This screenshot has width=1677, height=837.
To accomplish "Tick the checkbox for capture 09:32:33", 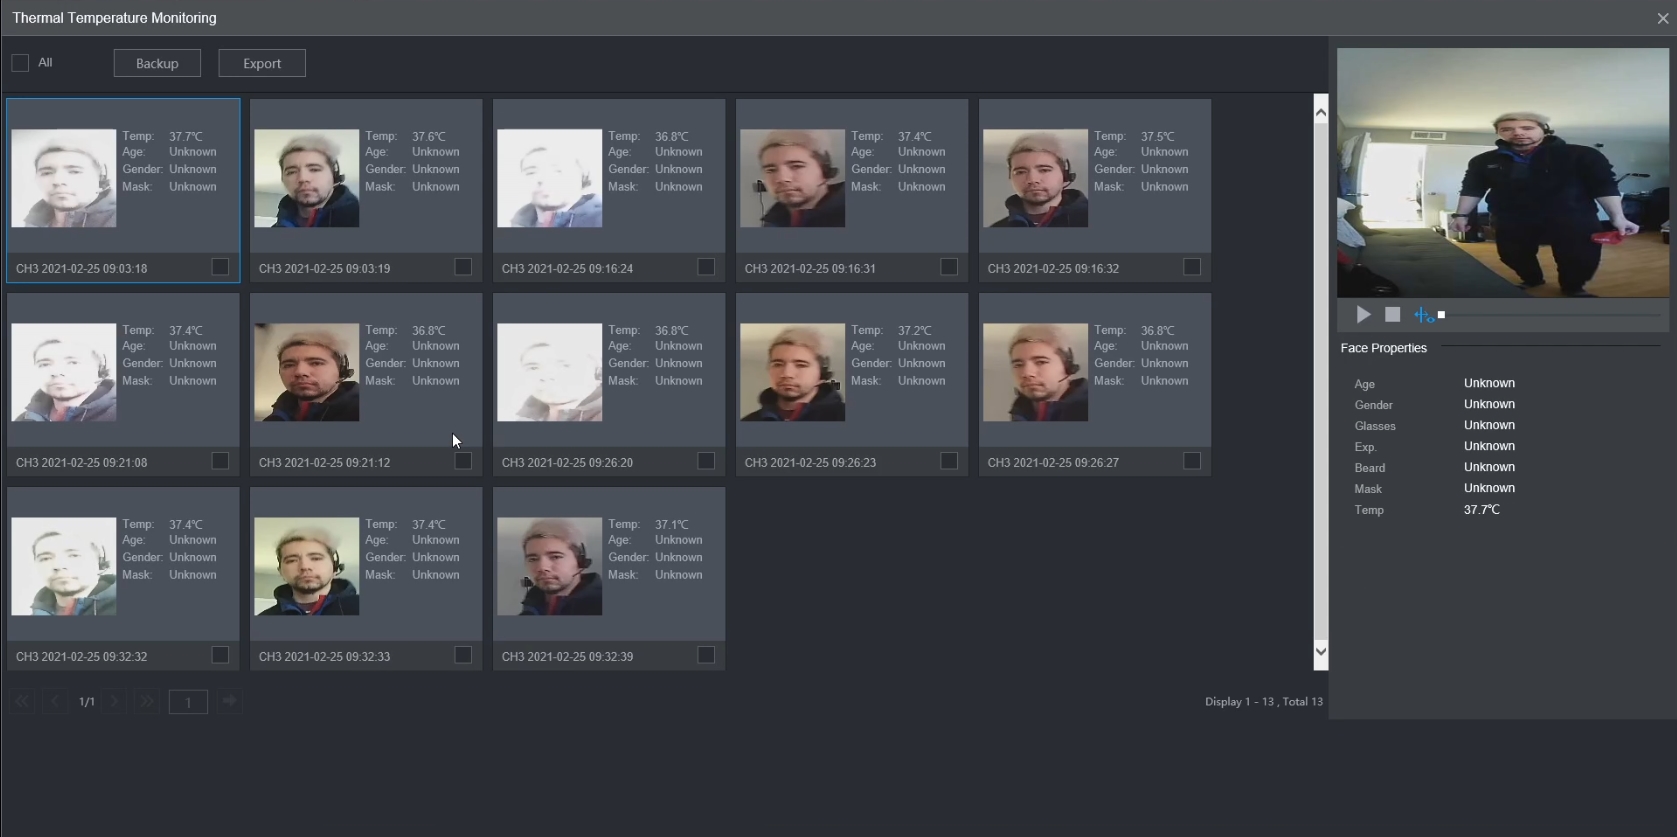I will (x=463, y=655).
